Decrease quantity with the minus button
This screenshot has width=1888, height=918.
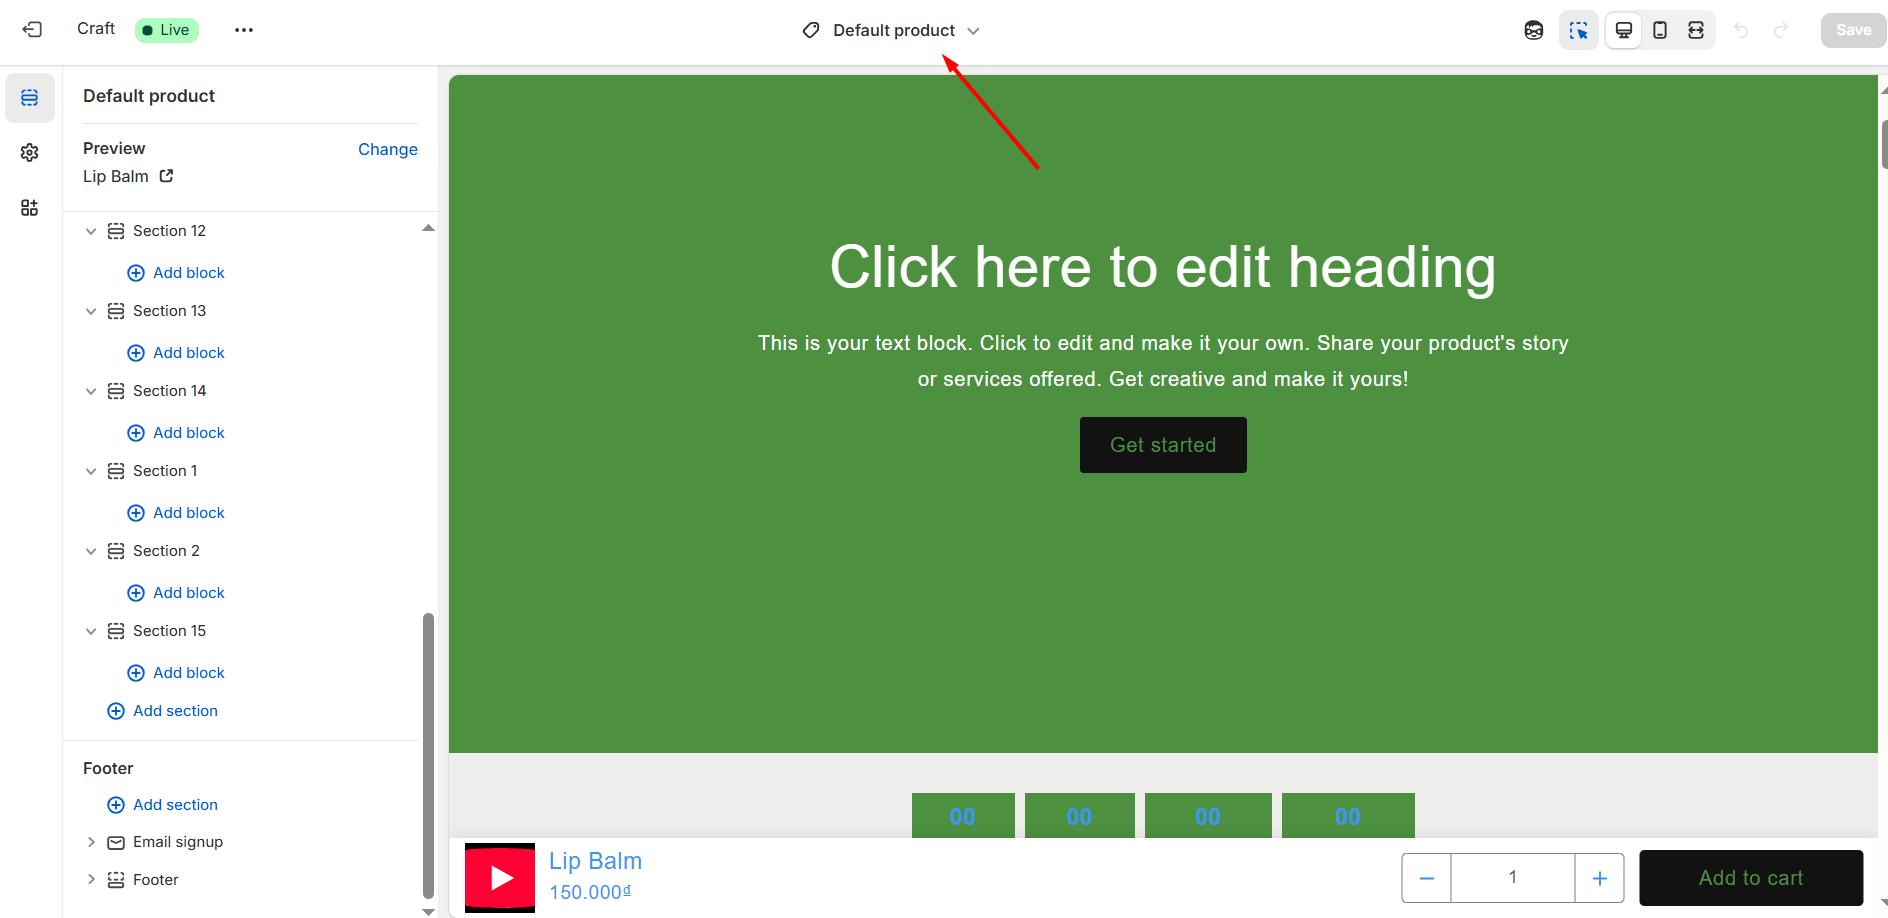tap(1427, 878)
